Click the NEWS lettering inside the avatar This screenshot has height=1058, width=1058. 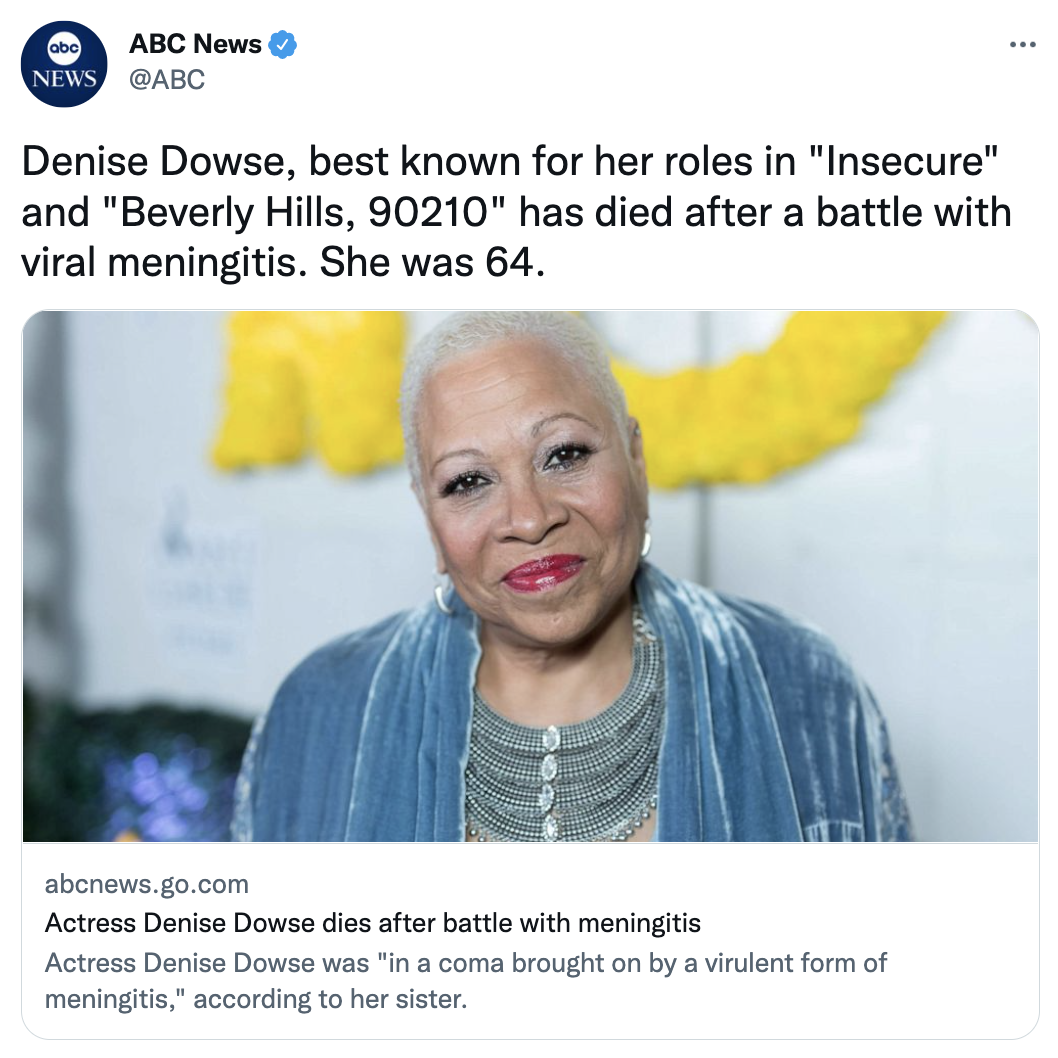point(64,79)
